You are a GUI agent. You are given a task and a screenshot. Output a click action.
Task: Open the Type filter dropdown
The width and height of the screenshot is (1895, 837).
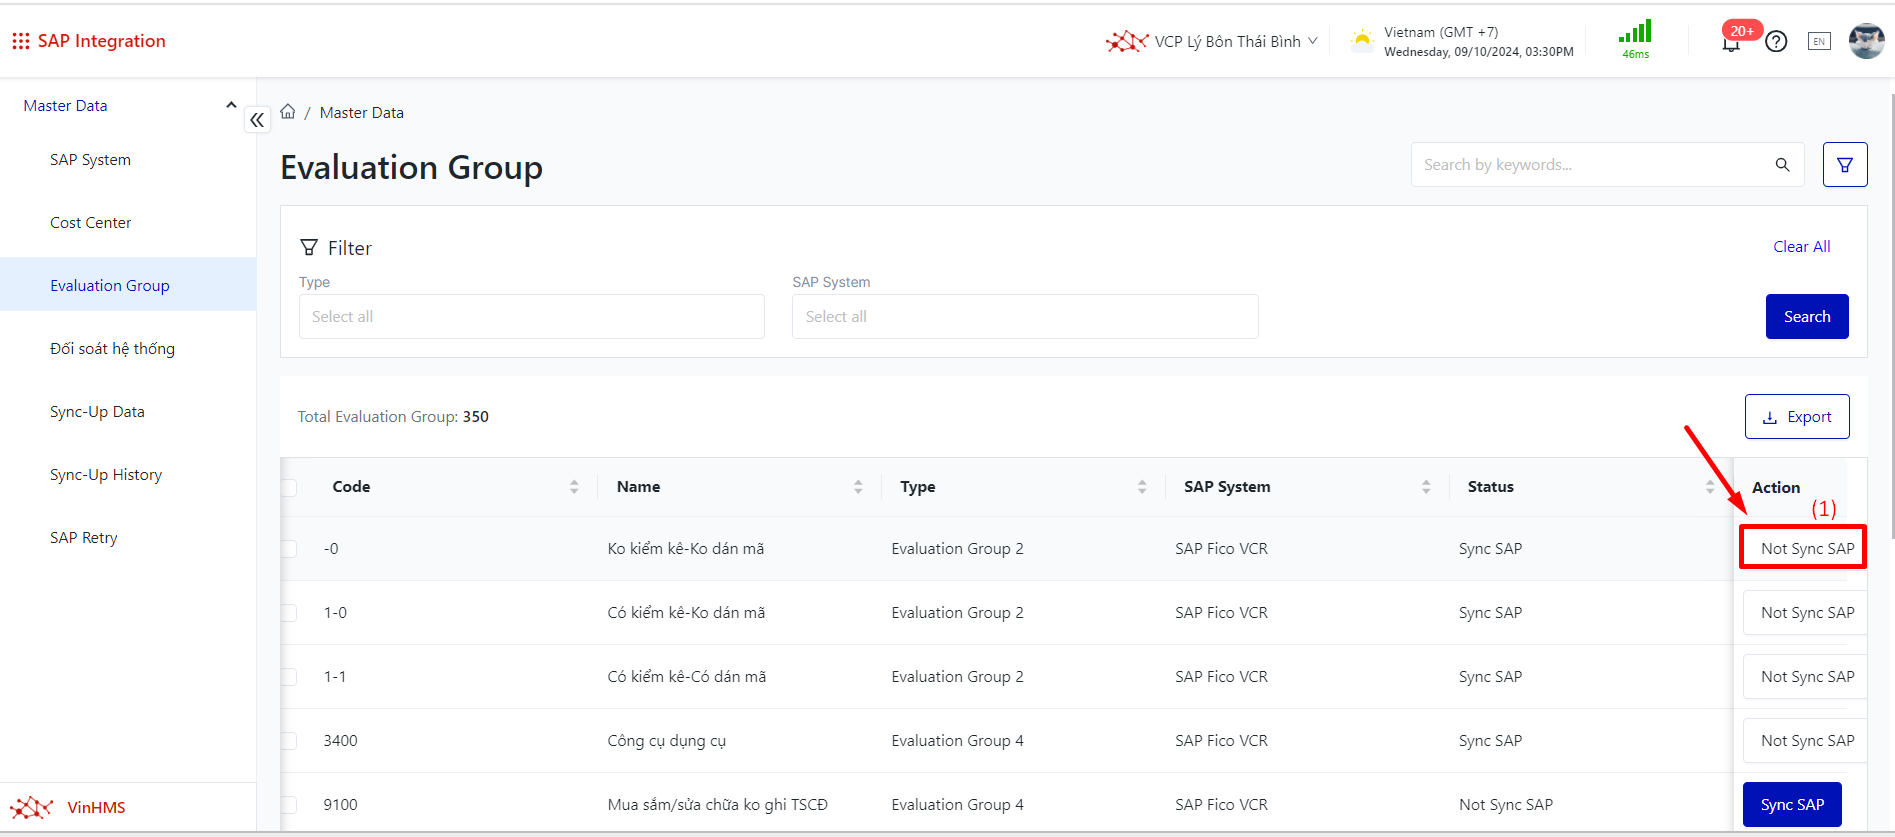[x=531, y=317]
